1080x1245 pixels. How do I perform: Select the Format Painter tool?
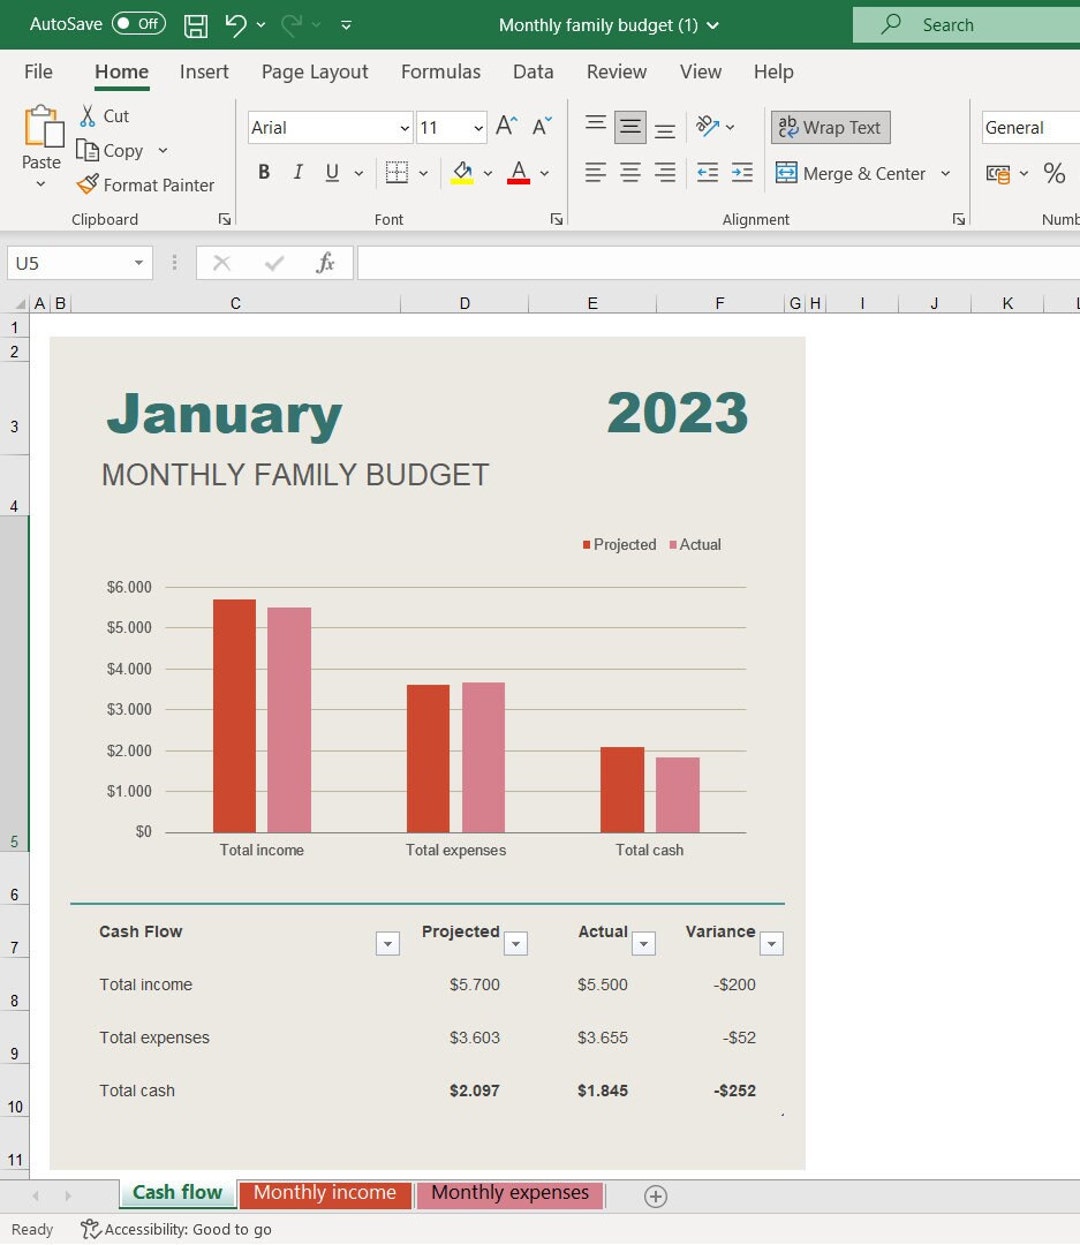[146, 185]
